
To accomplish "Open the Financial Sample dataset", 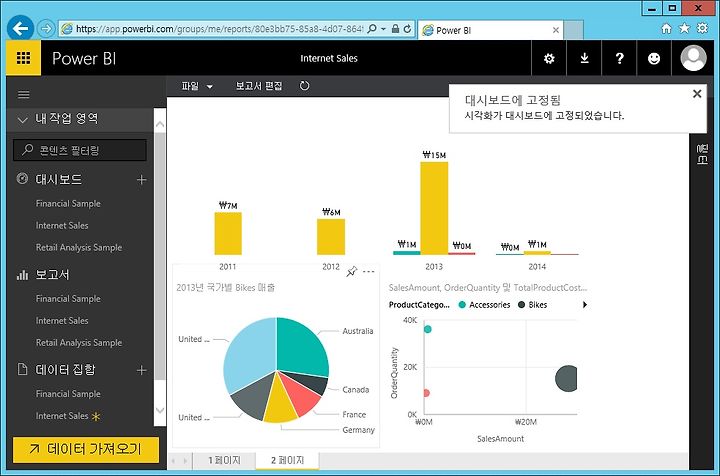I will [x=68, y=394].
